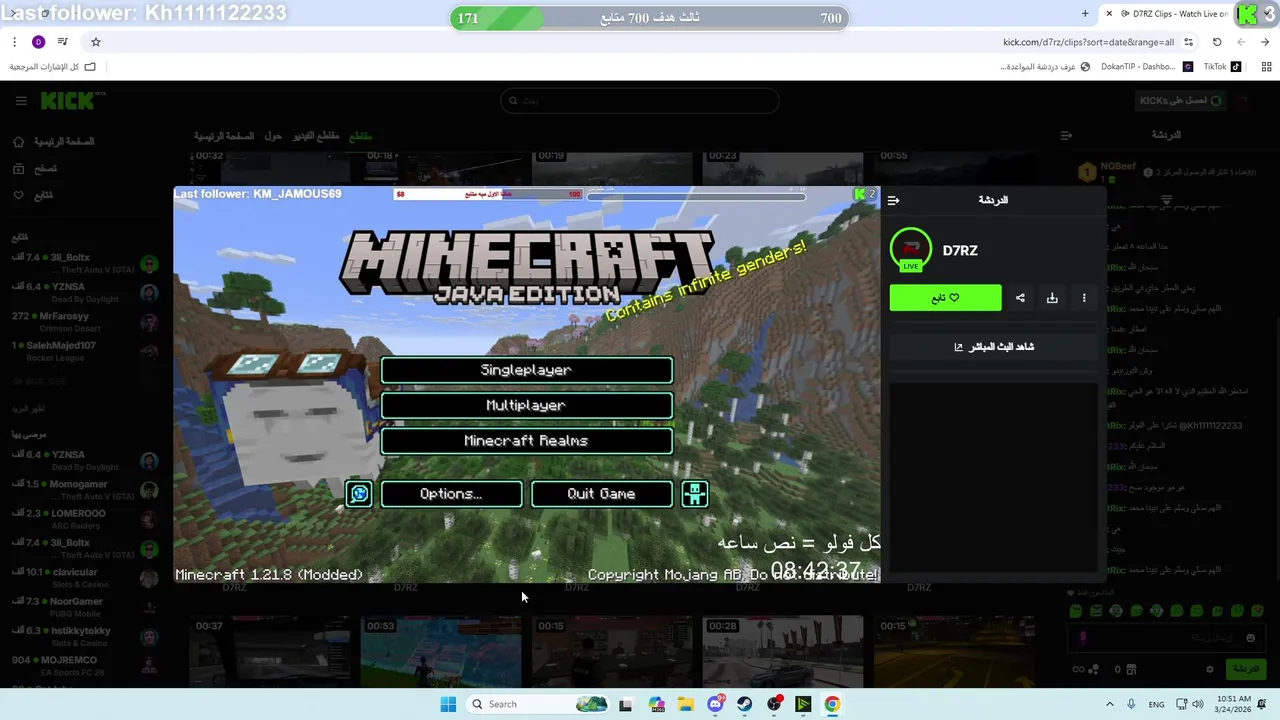Click the Multiplayer button in the clip
The image size is (1280, 720).
pos(526,405)
